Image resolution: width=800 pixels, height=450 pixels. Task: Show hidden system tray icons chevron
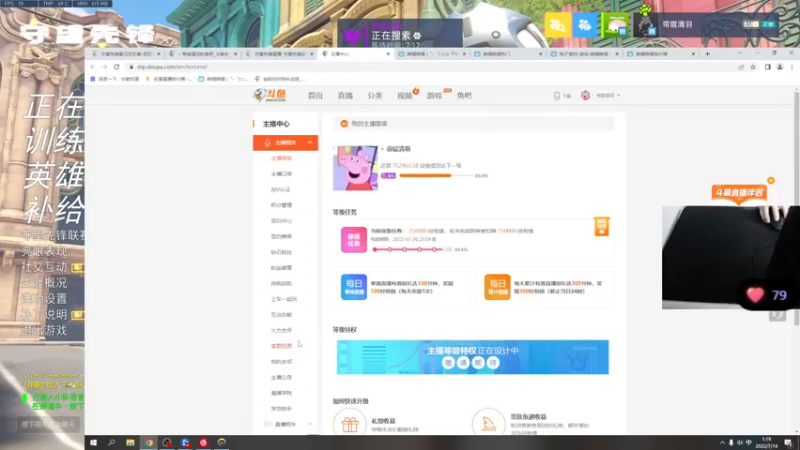(722, 442)
